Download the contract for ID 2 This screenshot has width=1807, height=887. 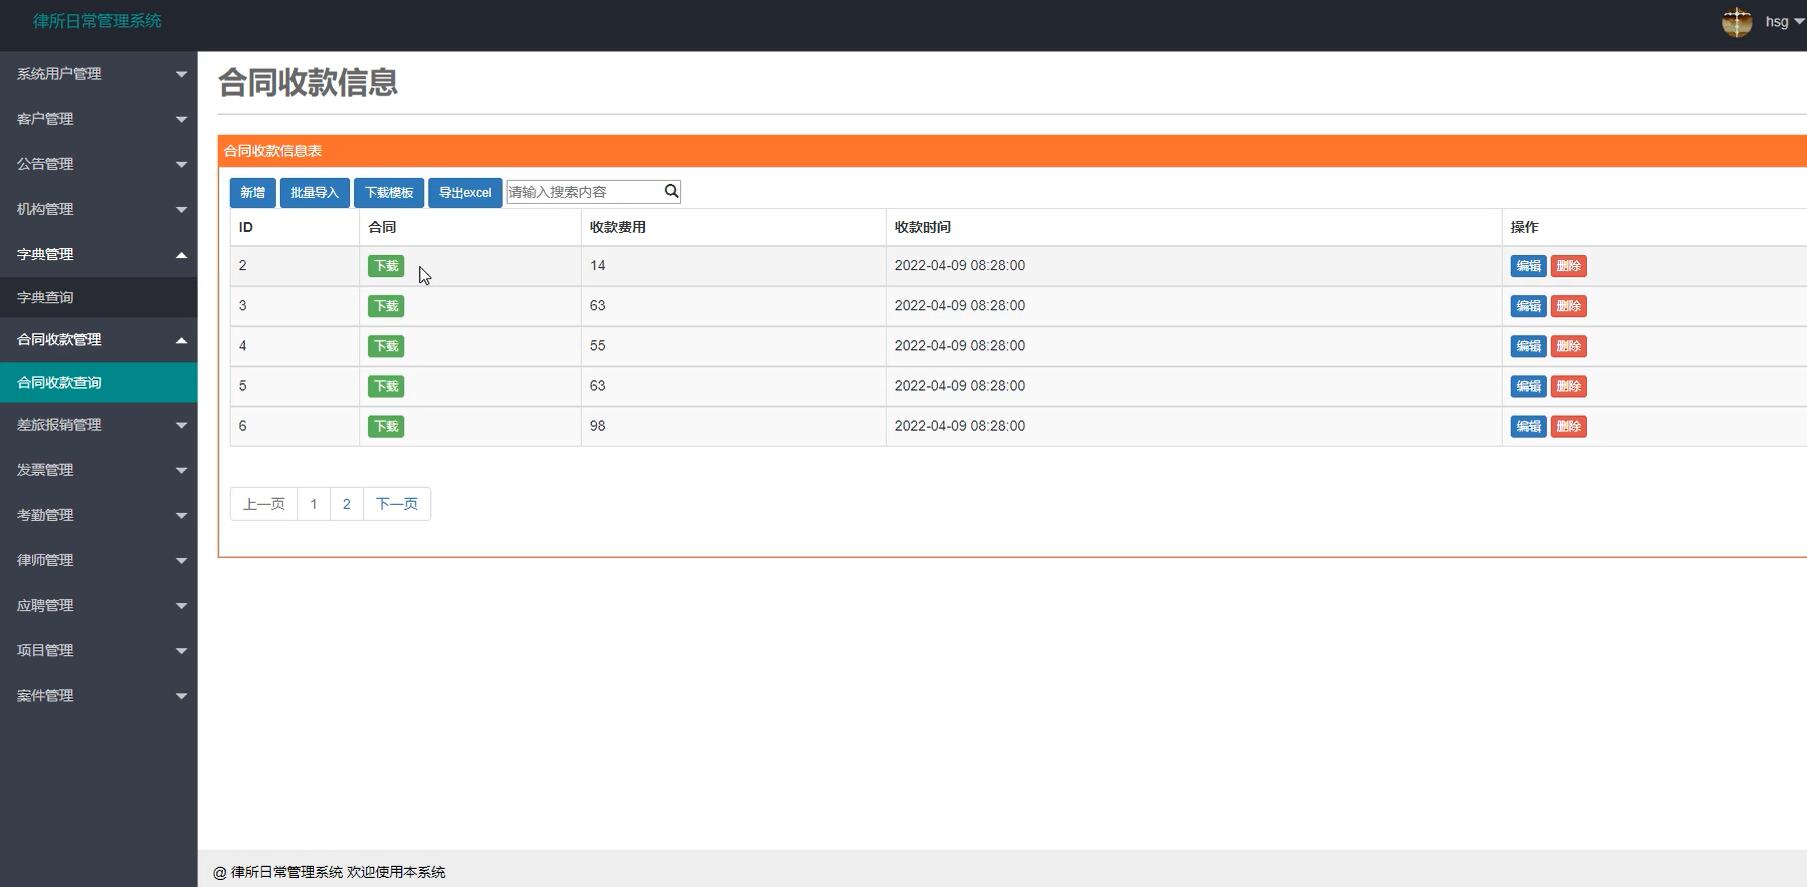click(x=385, y=266)
